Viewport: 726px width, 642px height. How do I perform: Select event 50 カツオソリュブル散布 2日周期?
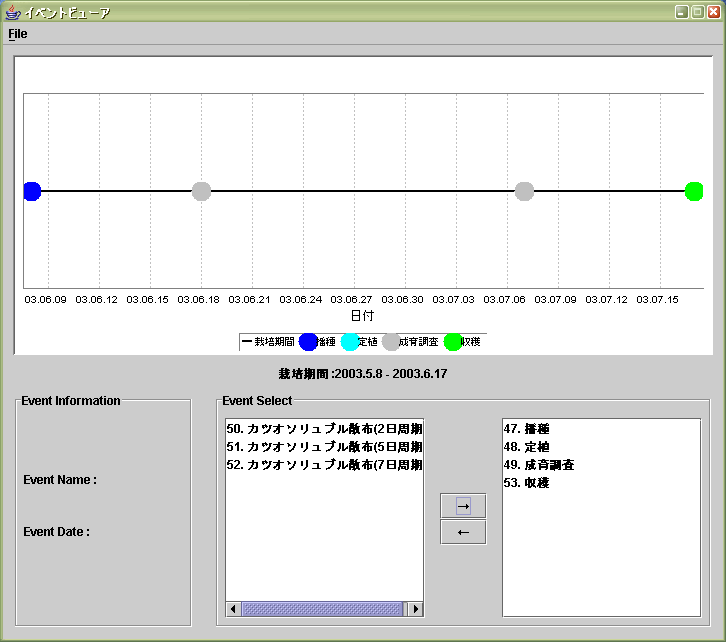coord(324,429)
